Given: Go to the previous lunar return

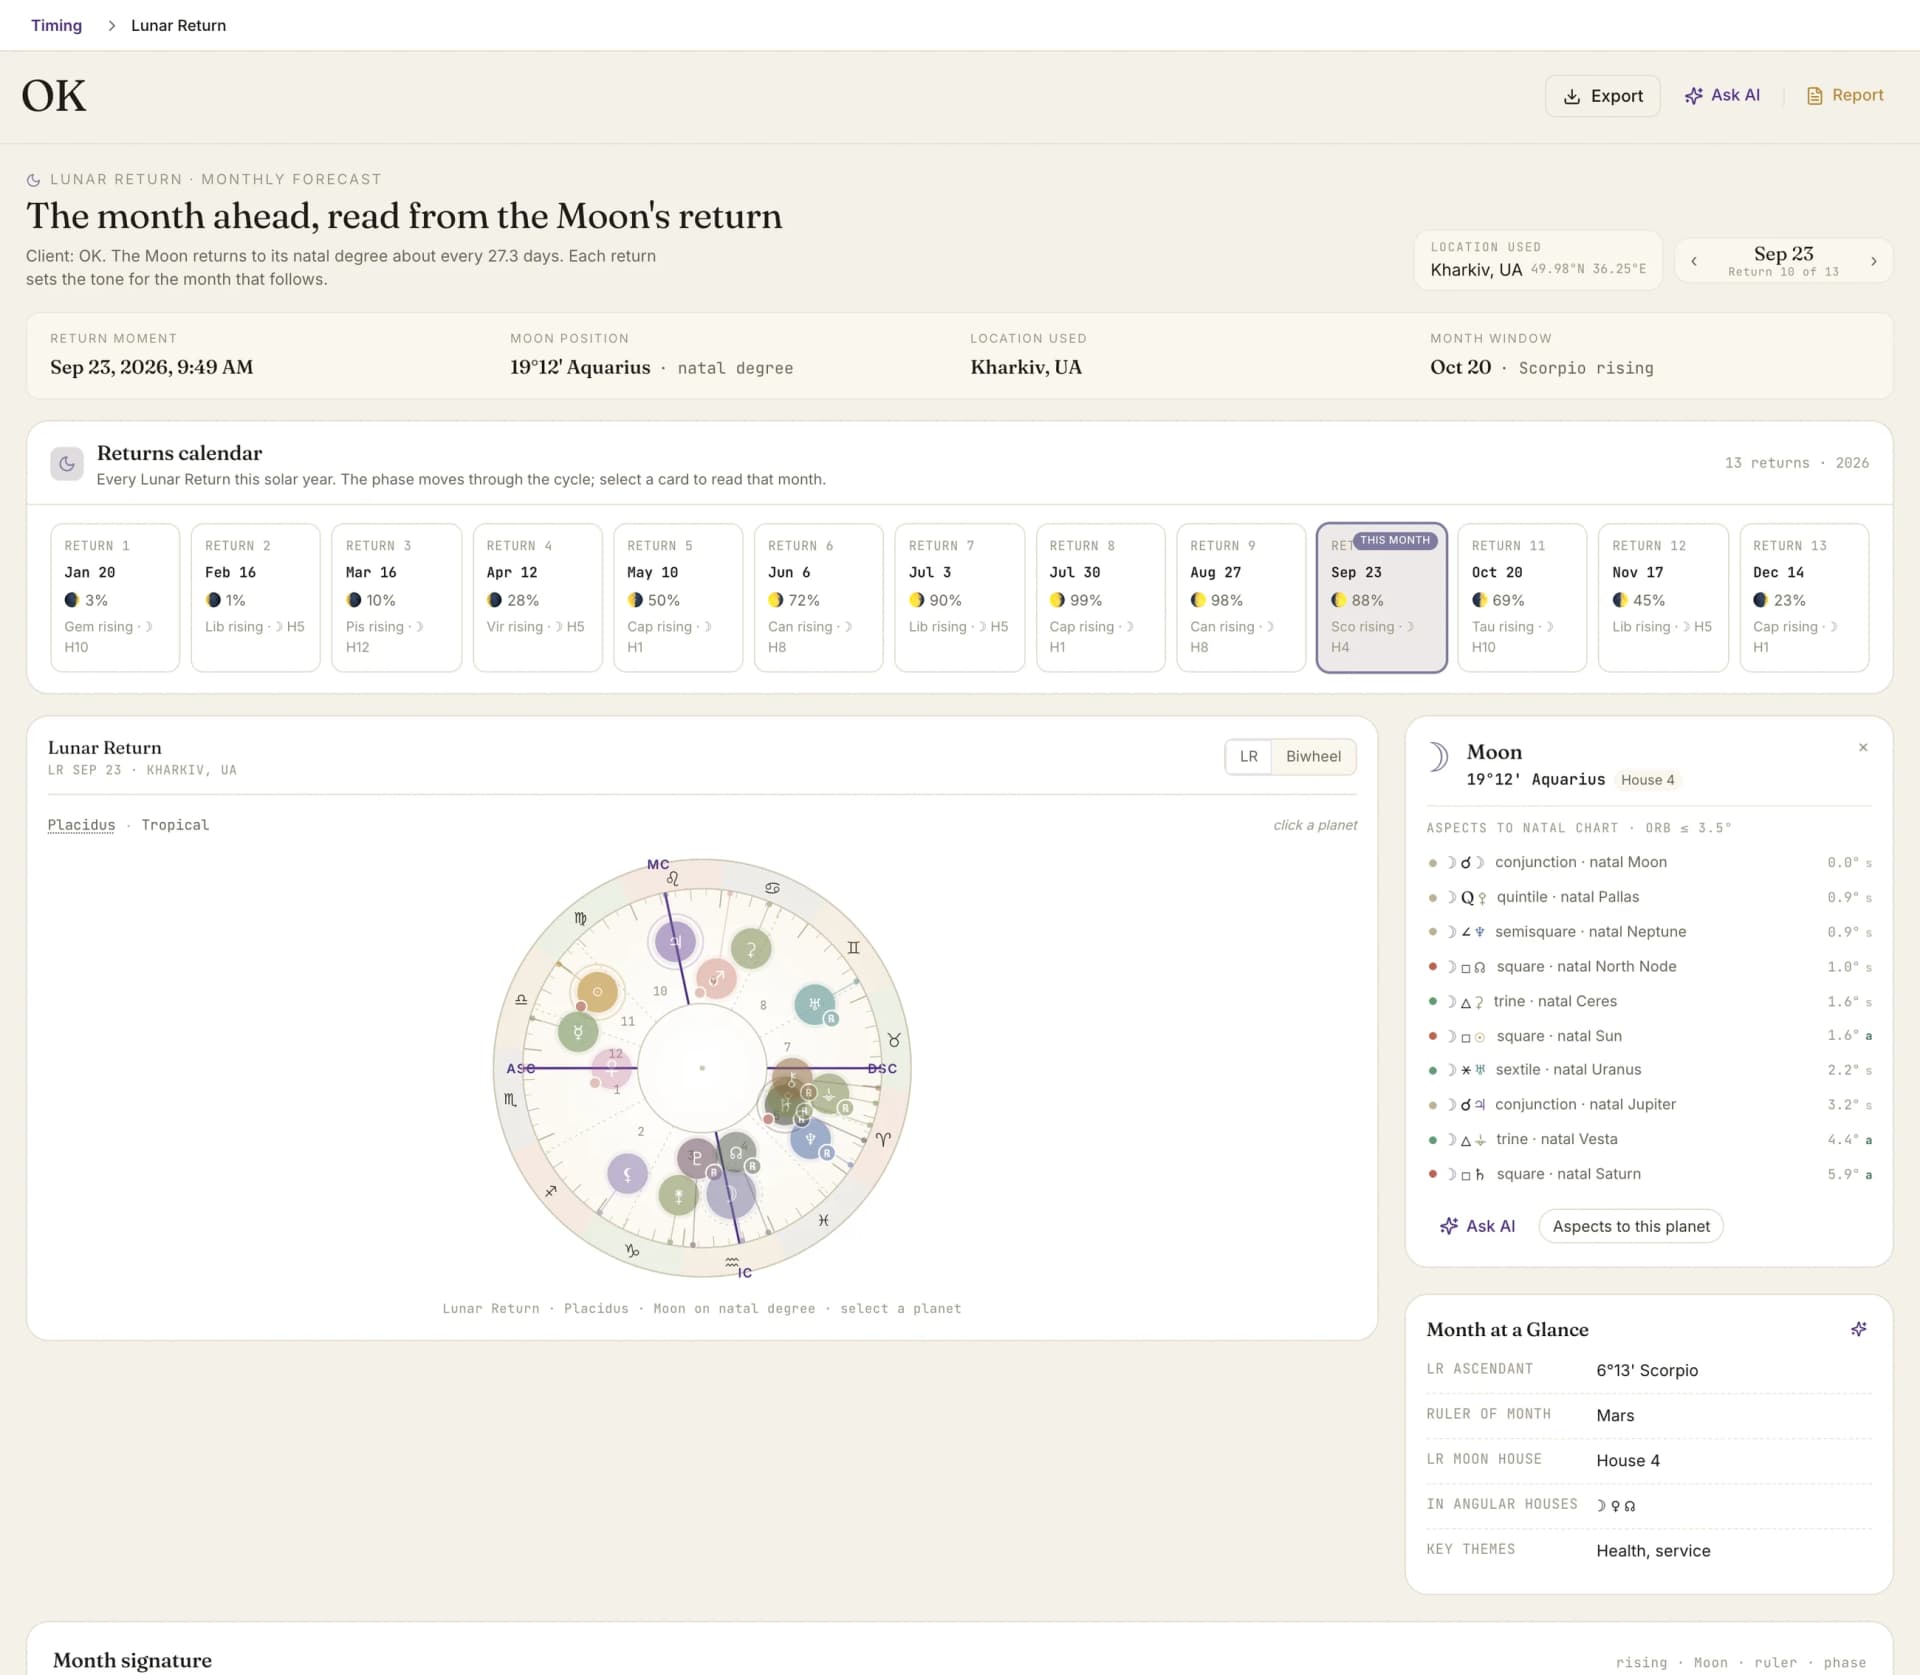Looking at the screenshot, I should click(1694, 261).
